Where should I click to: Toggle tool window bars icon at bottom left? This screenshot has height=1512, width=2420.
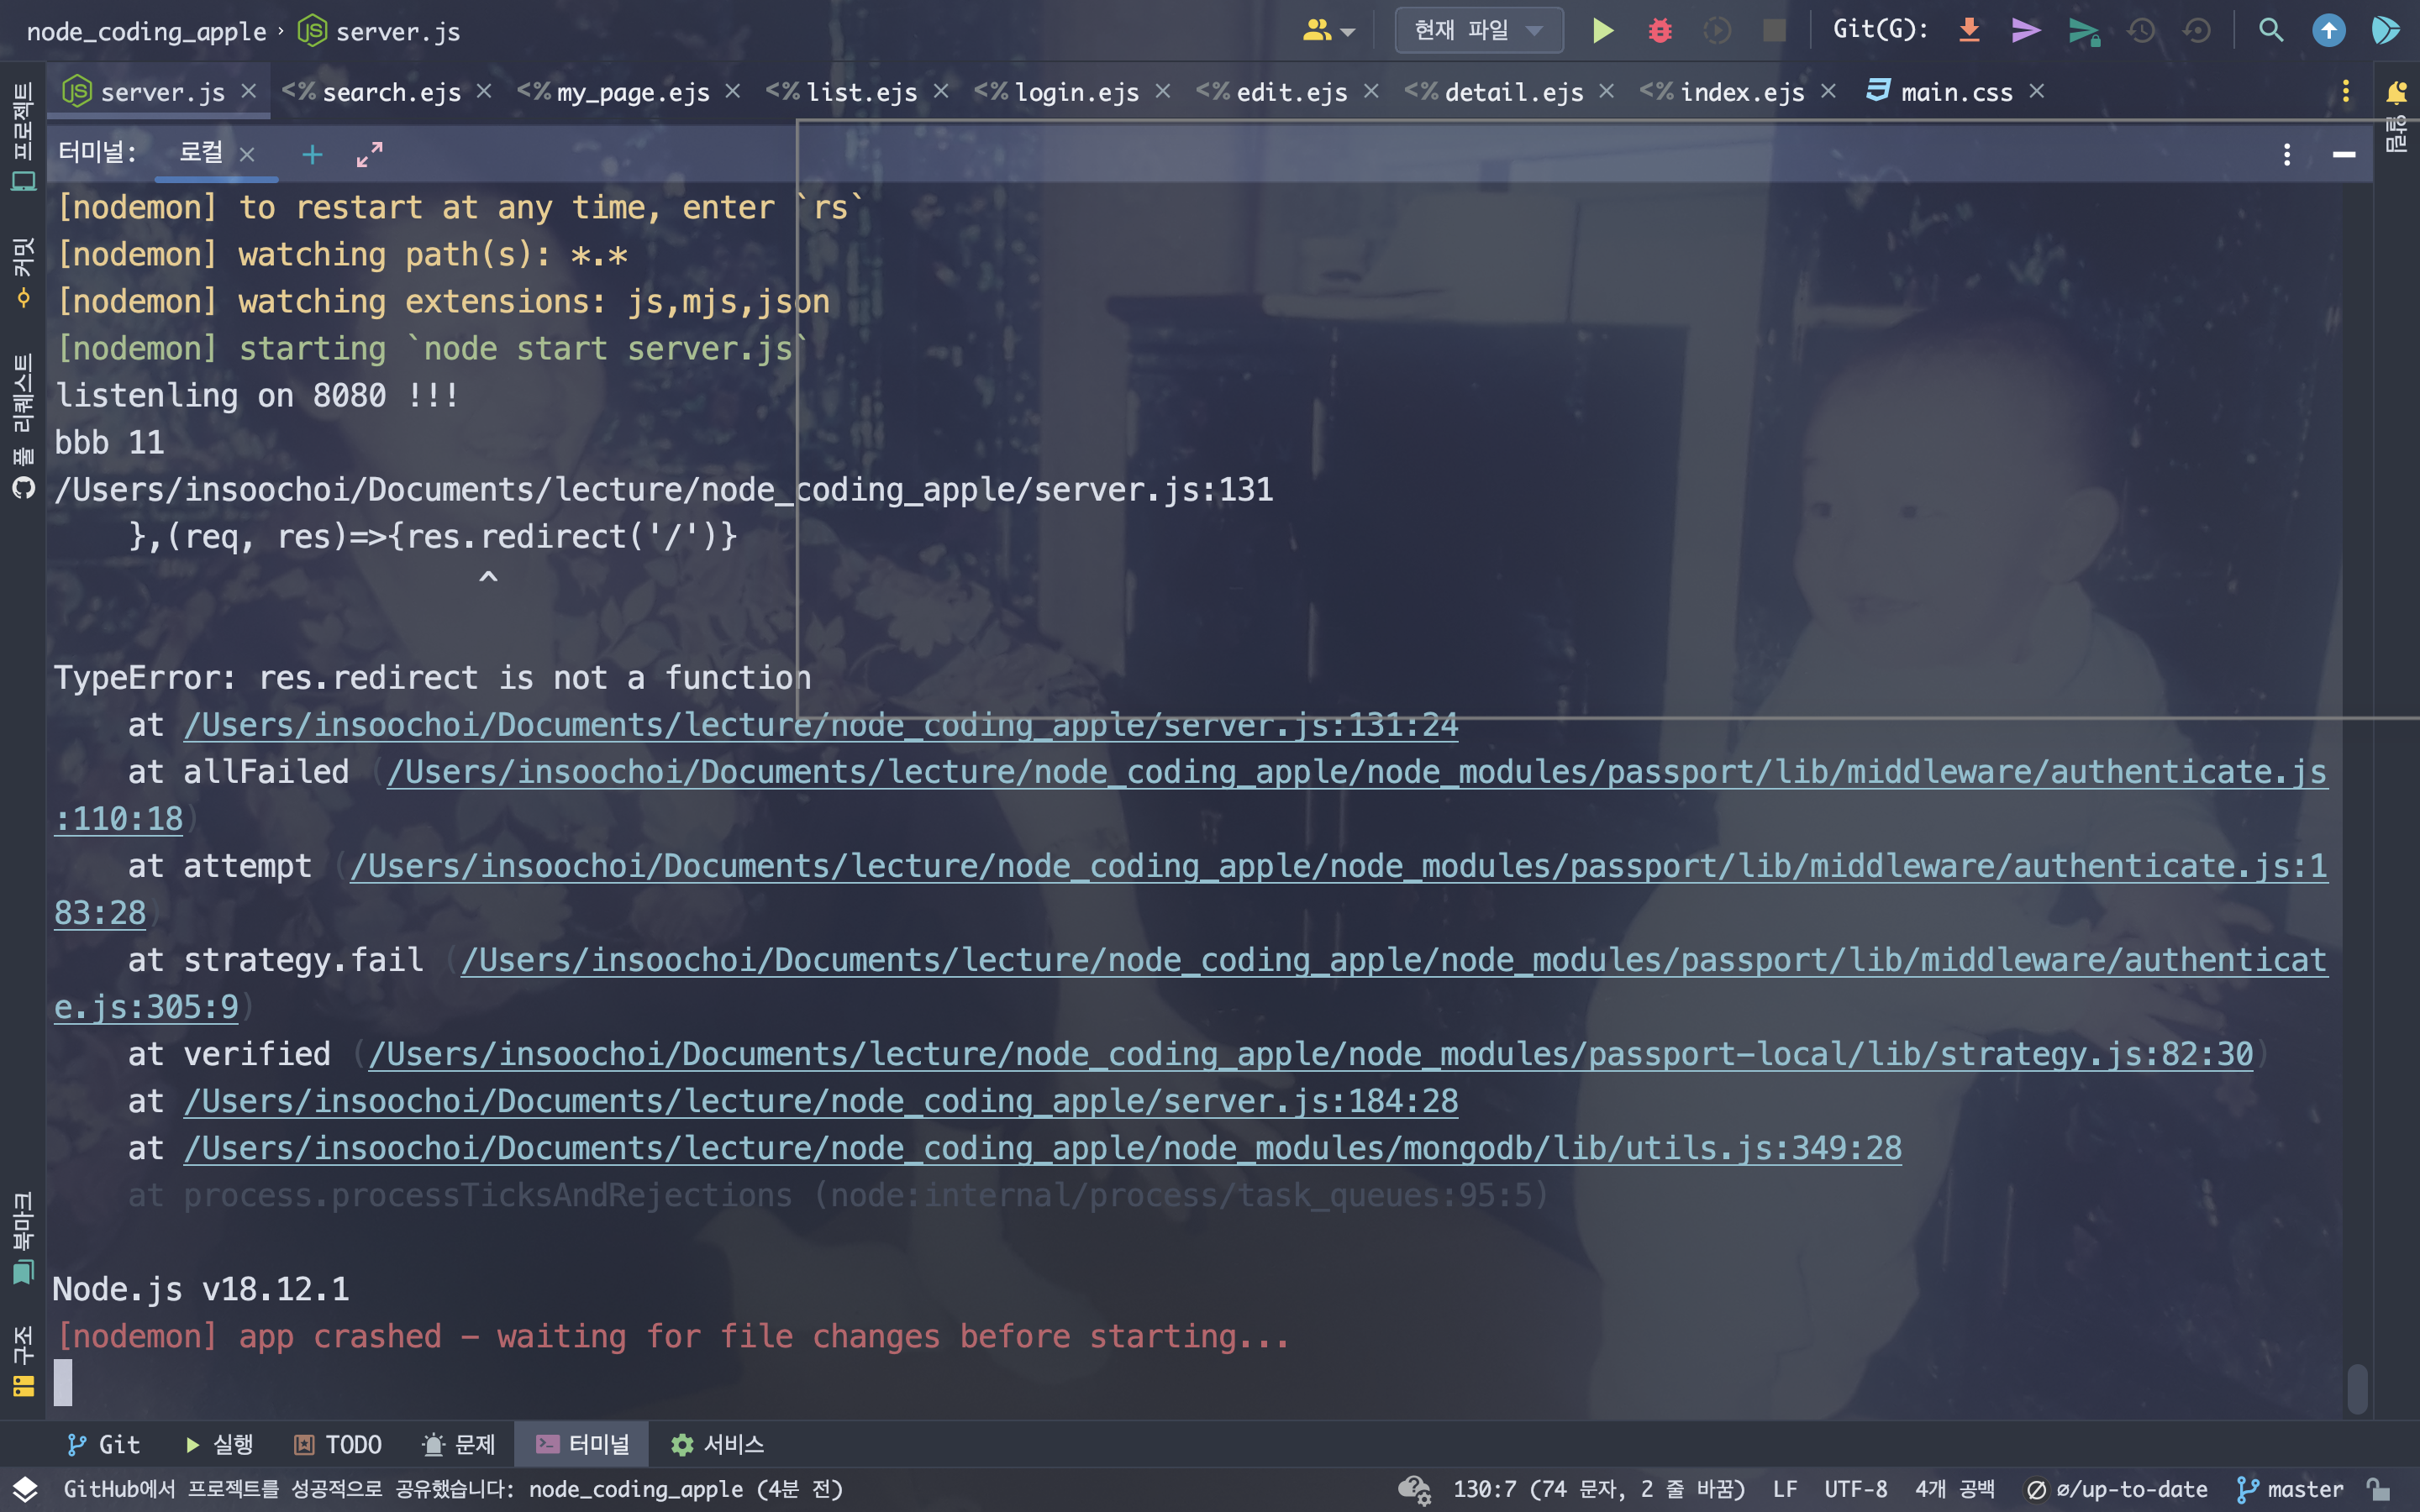(25, 1490)
